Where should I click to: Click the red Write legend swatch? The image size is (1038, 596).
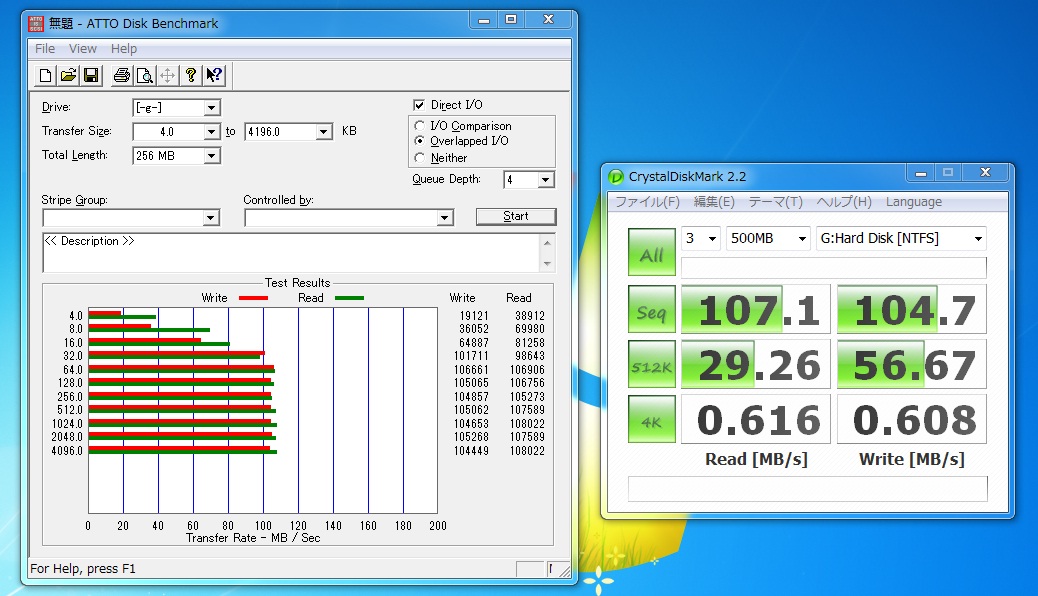point(253,298)
